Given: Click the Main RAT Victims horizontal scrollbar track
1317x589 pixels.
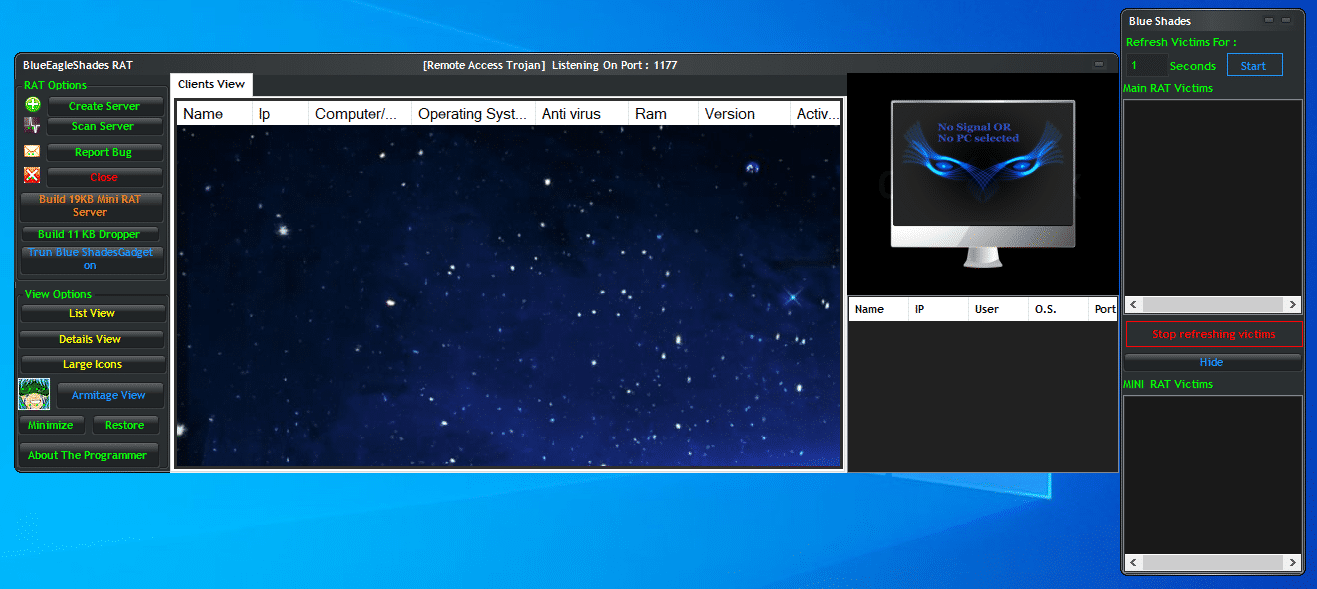Looking at the screenshot, I should point(1213,305).
